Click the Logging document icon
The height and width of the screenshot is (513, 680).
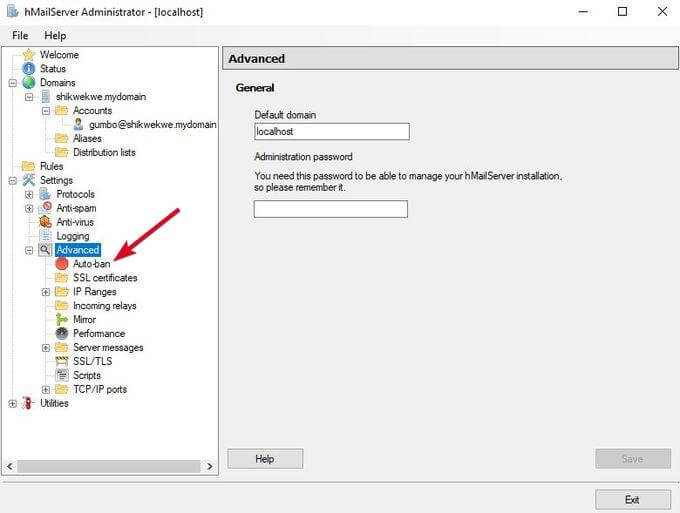click(45, 235)
